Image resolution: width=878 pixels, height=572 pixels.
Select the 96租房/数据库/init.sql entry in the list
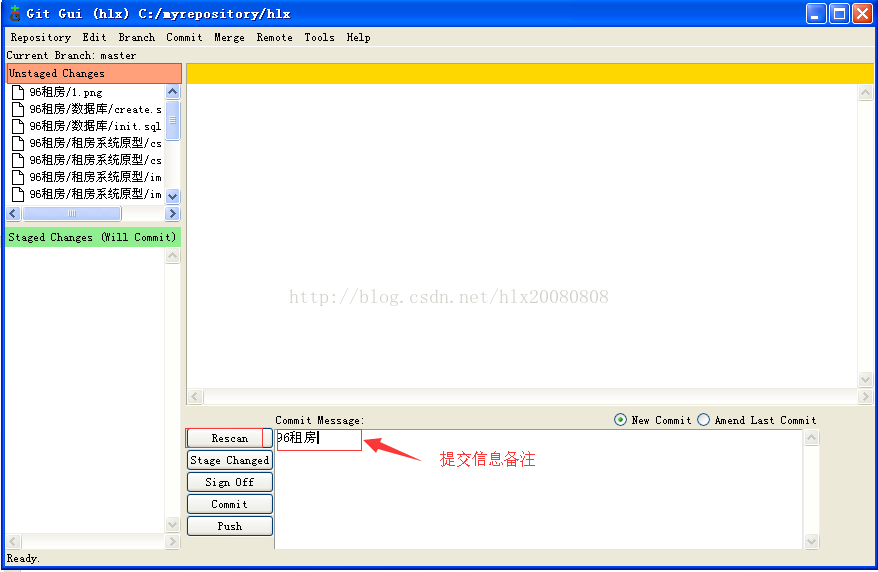click(95, 126)
